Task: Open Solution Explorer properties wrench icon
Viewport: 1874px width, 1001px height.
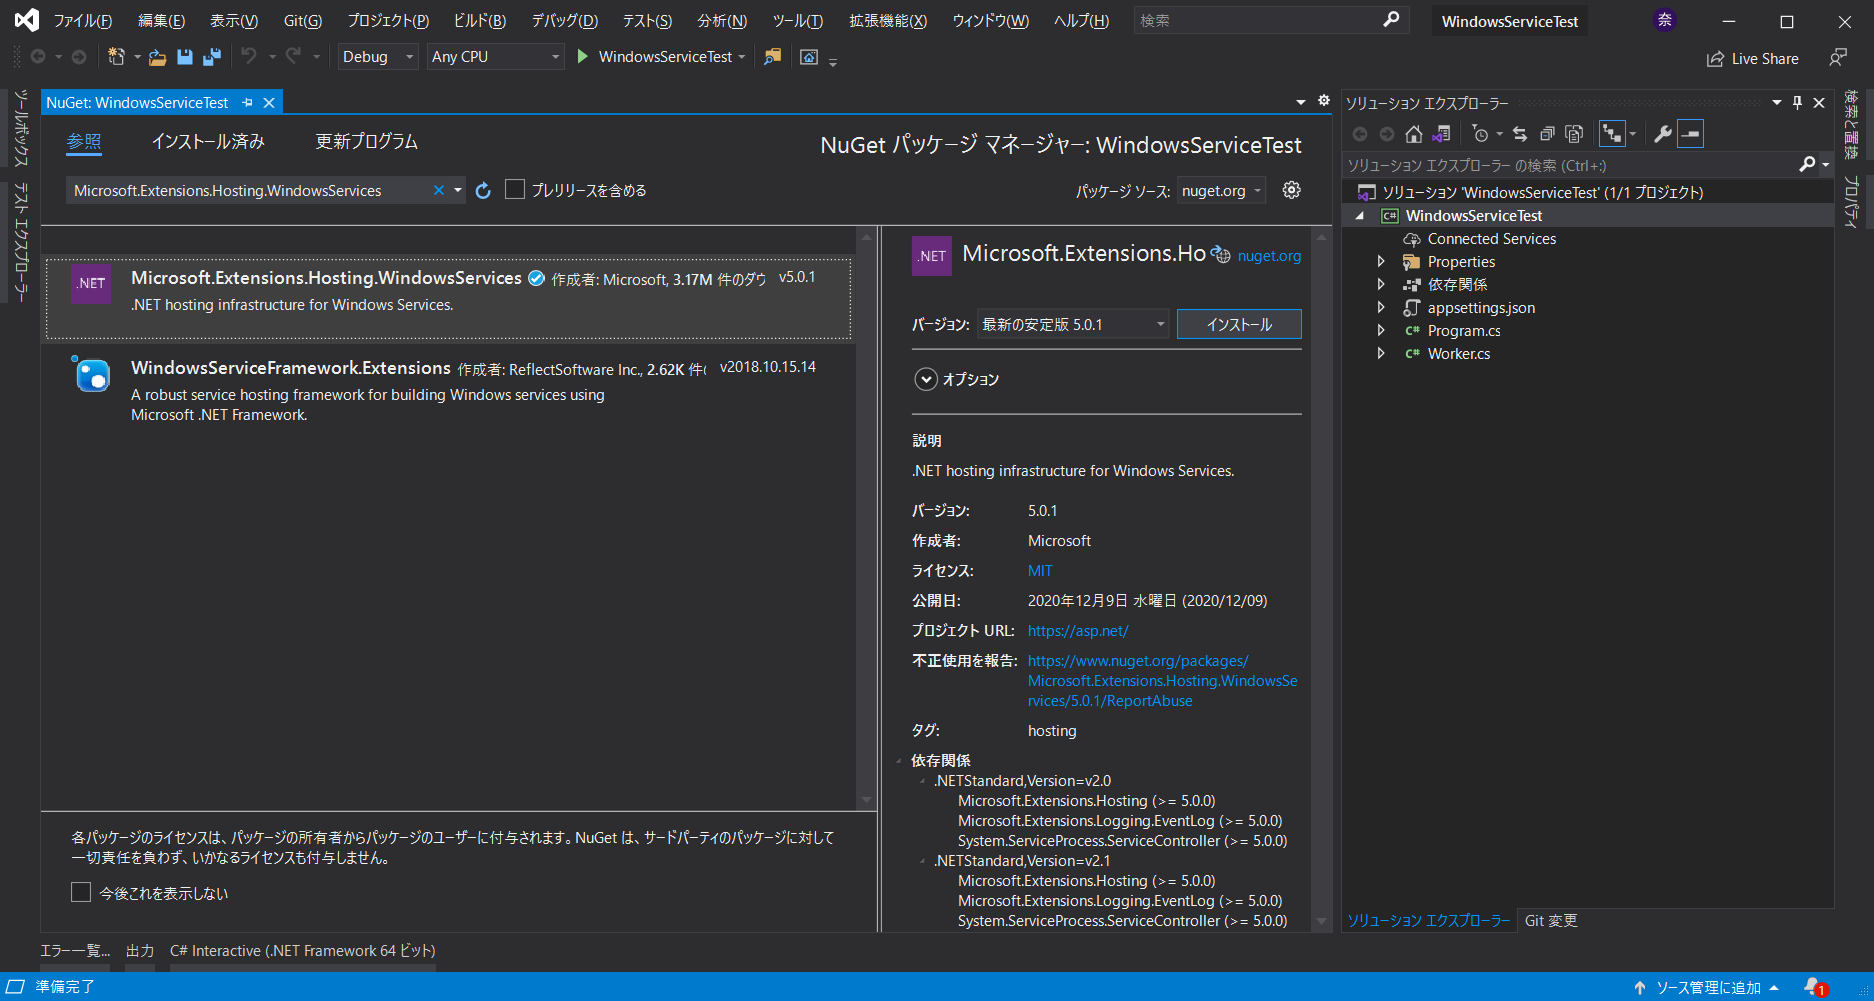Action: [x=1662, y=133]
